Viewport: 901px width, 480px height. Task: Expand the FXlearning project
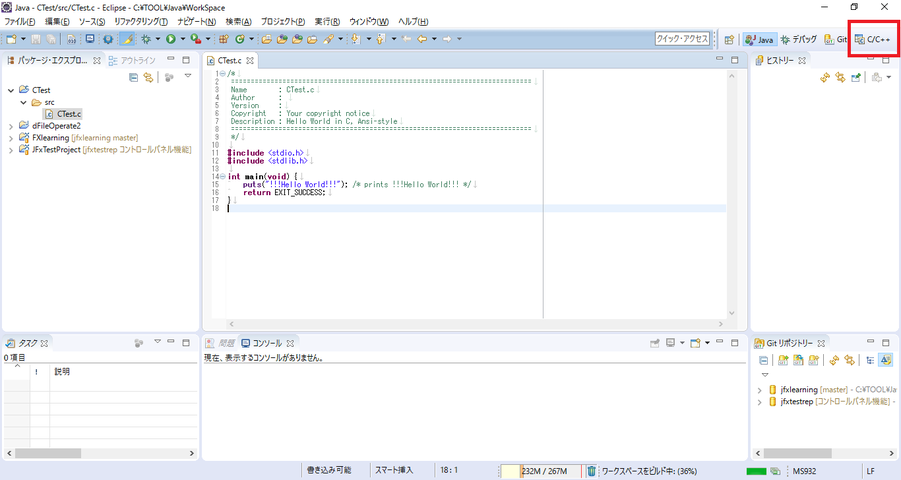11,138
